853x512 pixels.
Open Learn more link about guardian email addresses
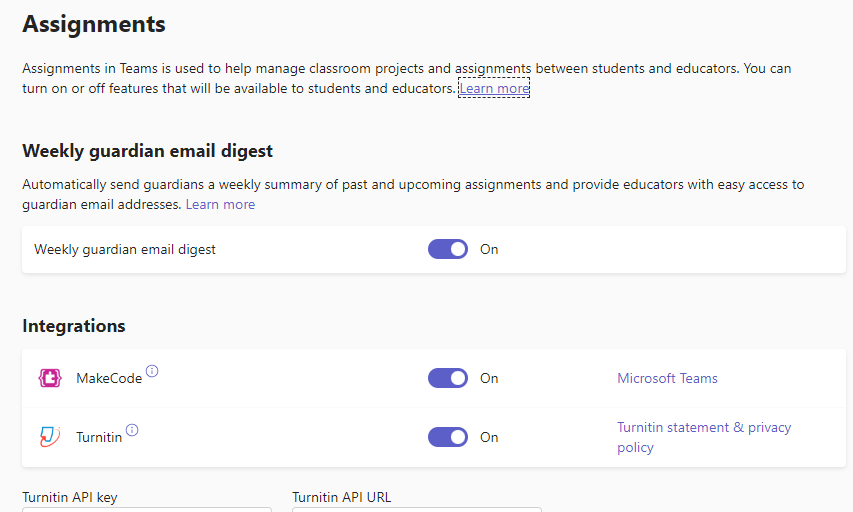220,205
